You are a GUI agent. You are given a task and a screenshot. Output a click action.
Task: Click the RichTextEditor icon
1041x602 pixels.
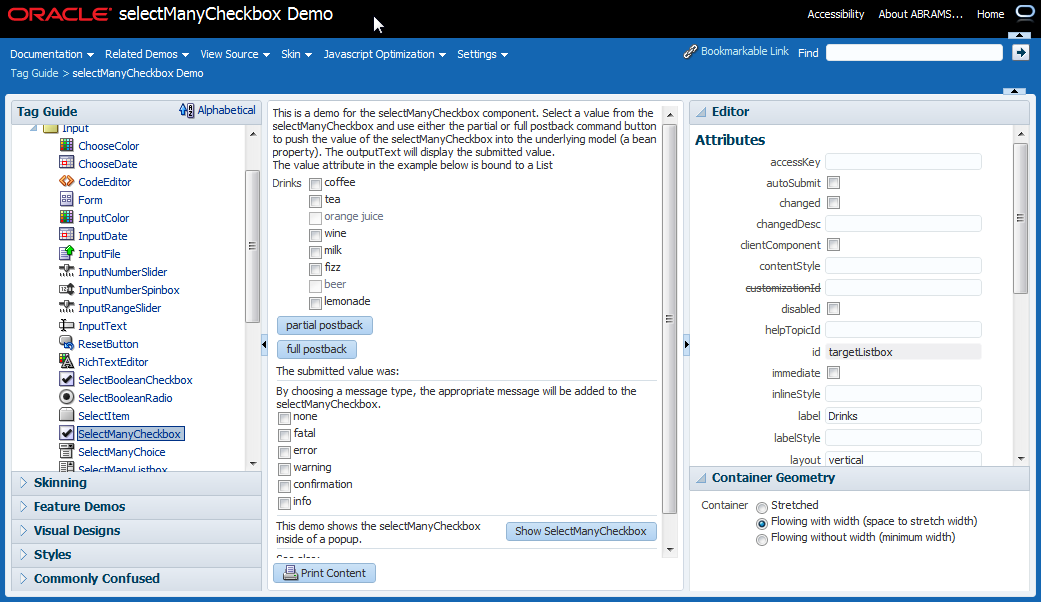[x=66, y=360]
